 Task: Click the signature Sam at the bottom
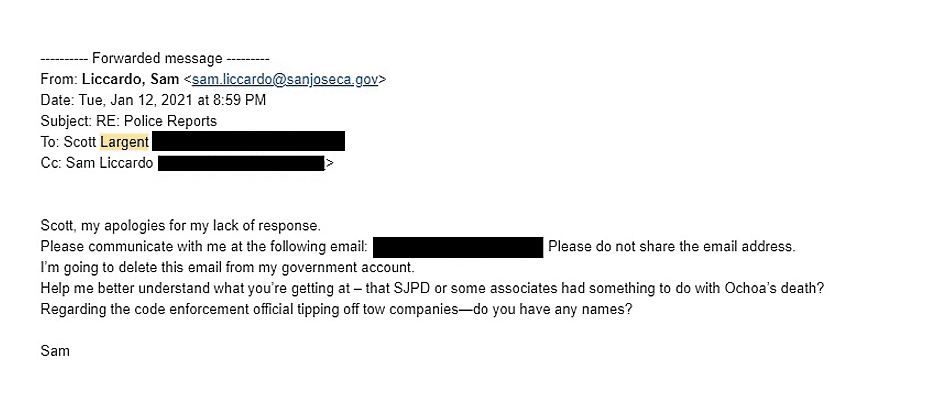point(55,351)
